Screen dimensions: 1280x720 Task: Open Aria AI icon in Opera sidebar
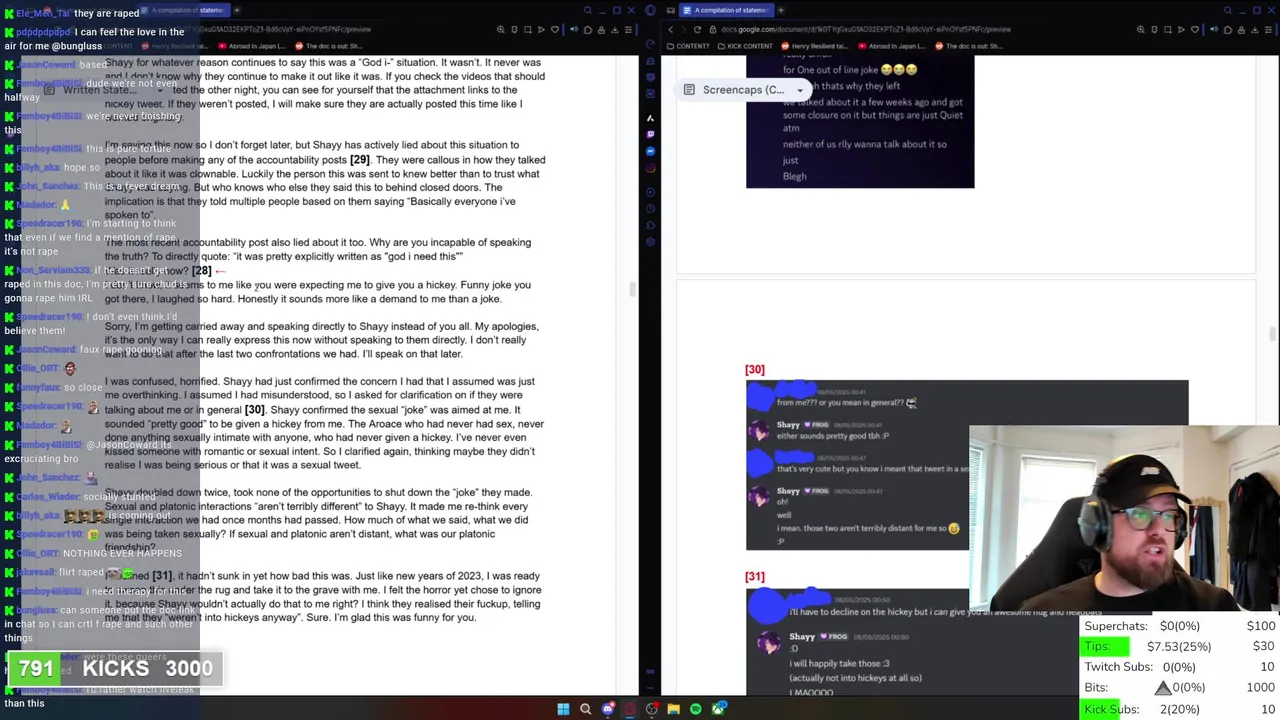pos(650,118)
